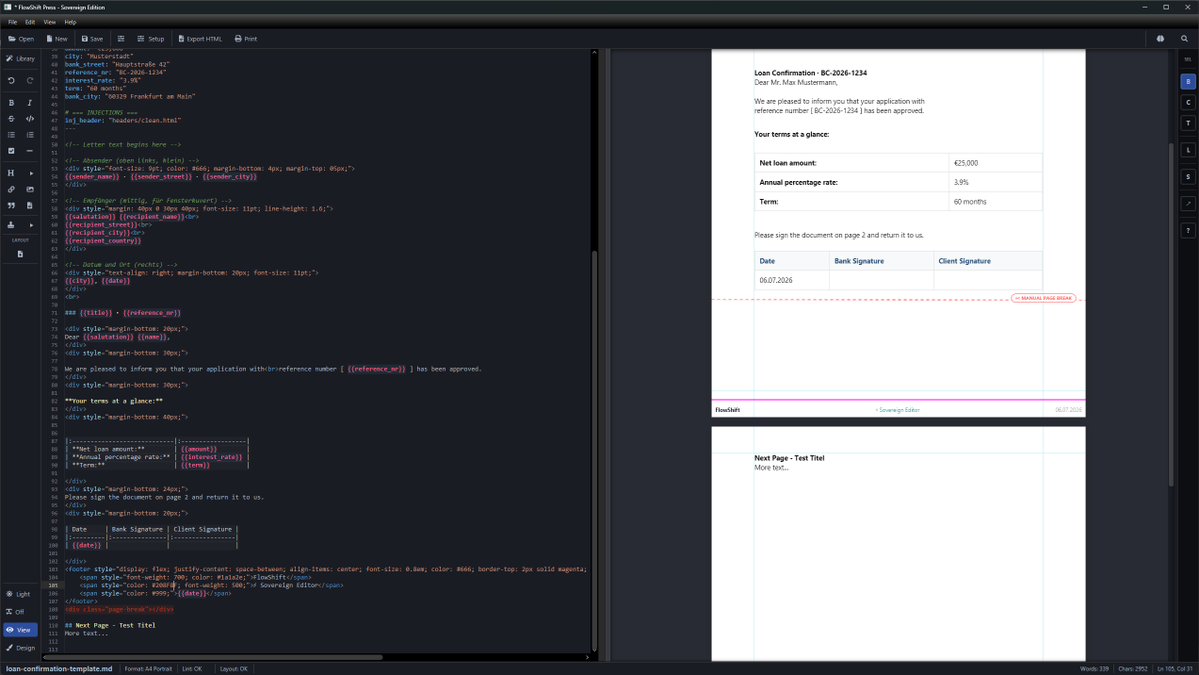Expand the stamp options arrow
The width and height of the screenshot is (1199, 675).
tap(31, 225)
